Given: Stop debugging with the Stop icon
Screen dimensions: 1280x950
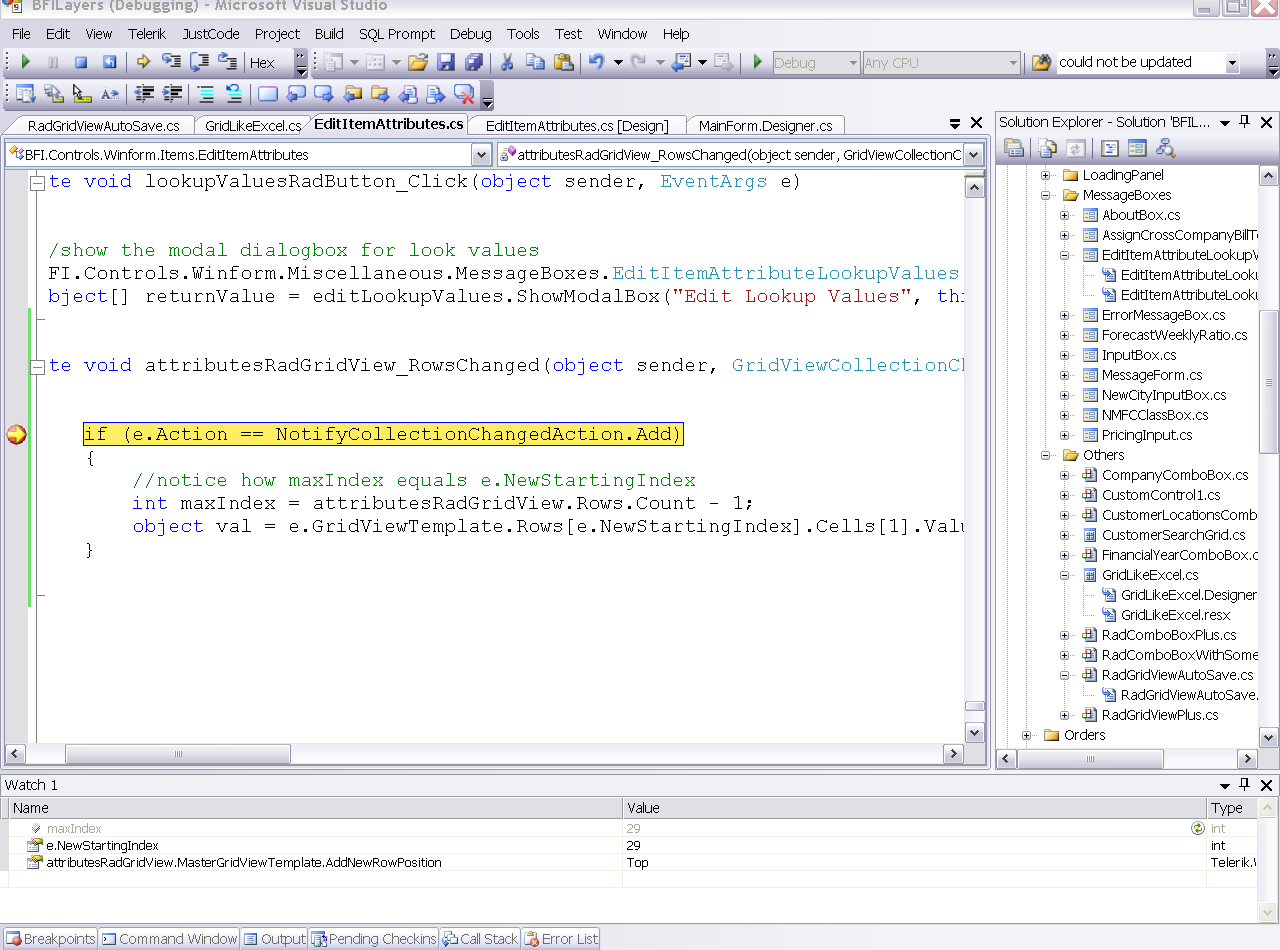Looking at the screenshot, I should tap(81, 62).
